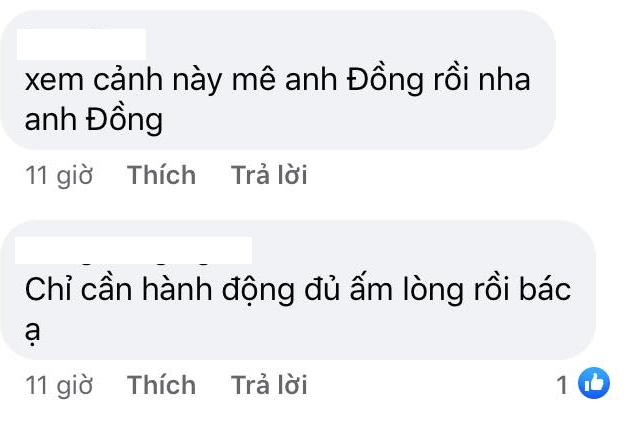Reply to the "xem cảnh này" comment
Viewport: 634px width, 429px height.
[x=269, y=176]
